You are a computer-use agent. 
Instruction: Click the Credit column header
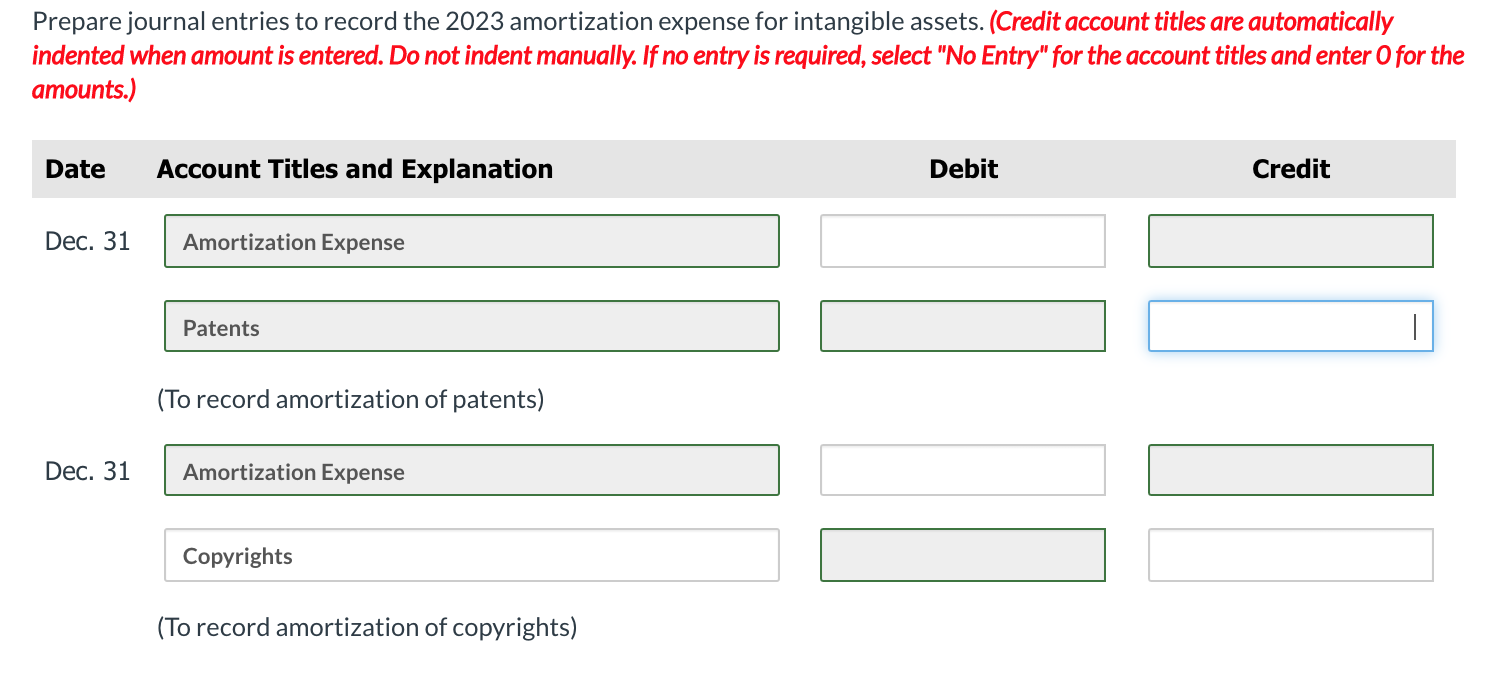coord(1290,169)
